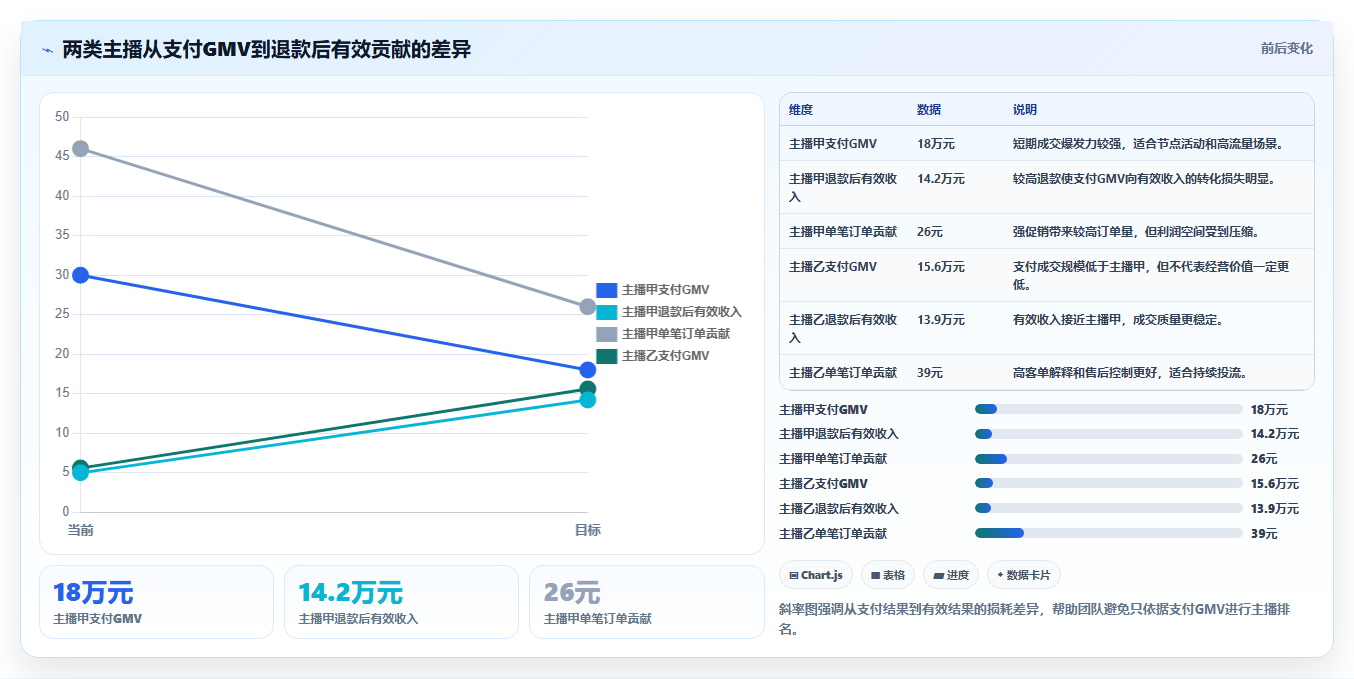The image size is (1354, 679).
Task: Click the blue target point at 18
Action: [588, 370]
